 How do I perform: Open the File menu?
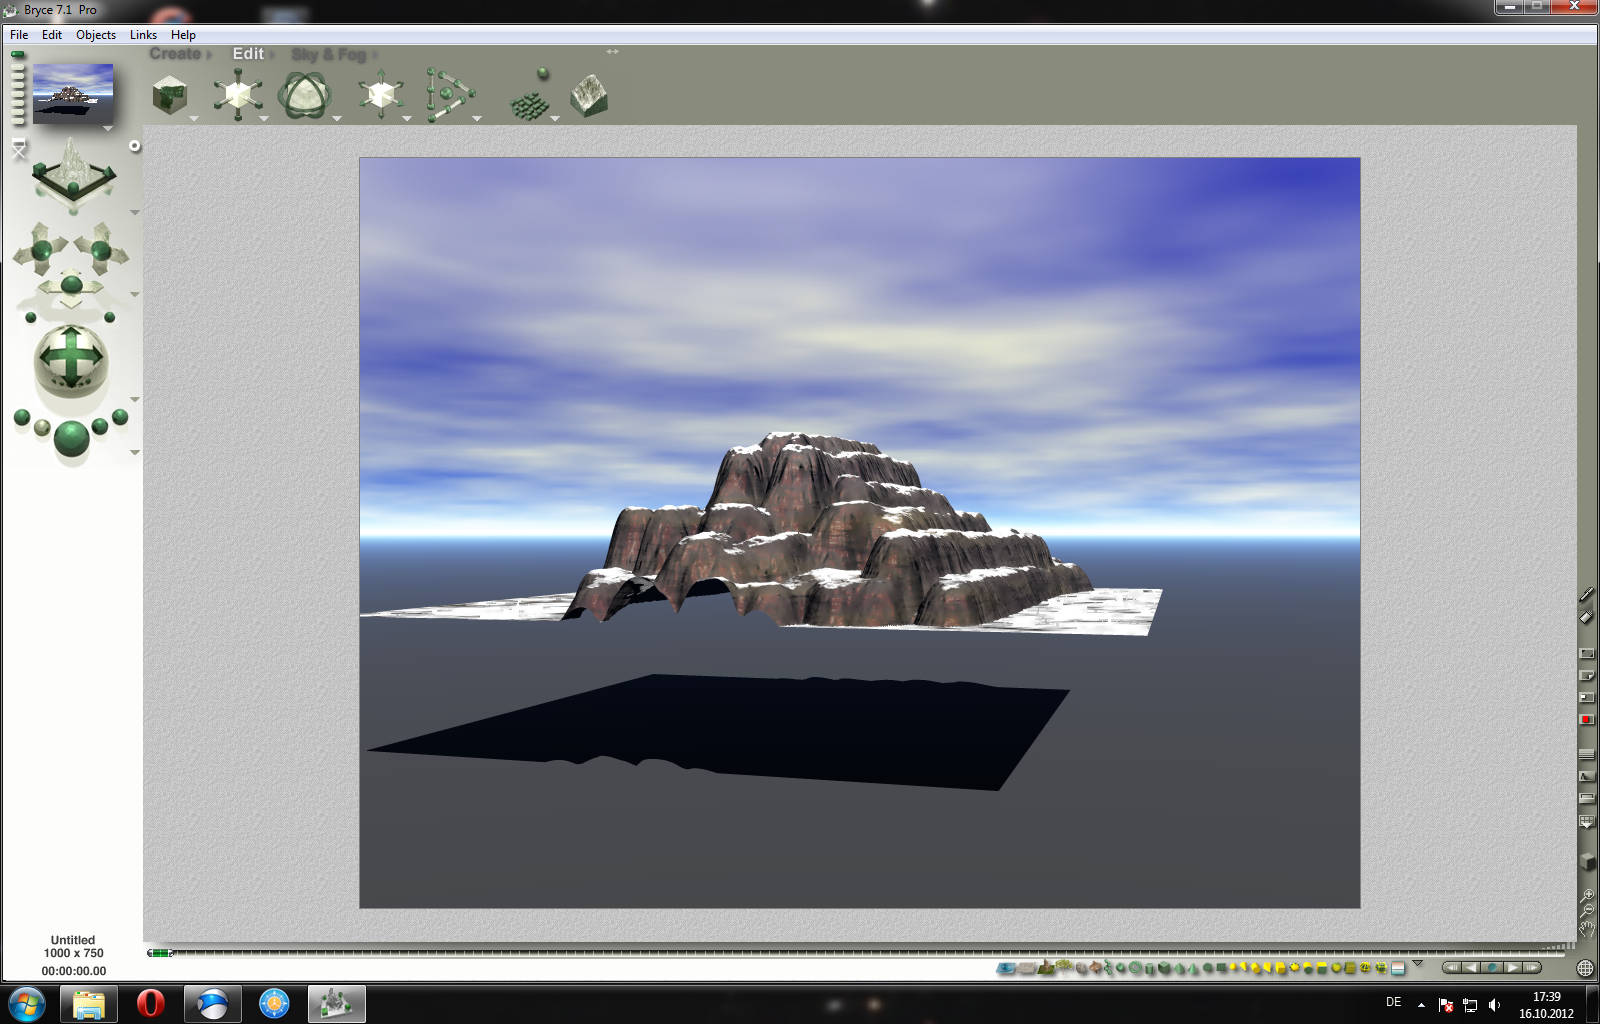point(19,35)
